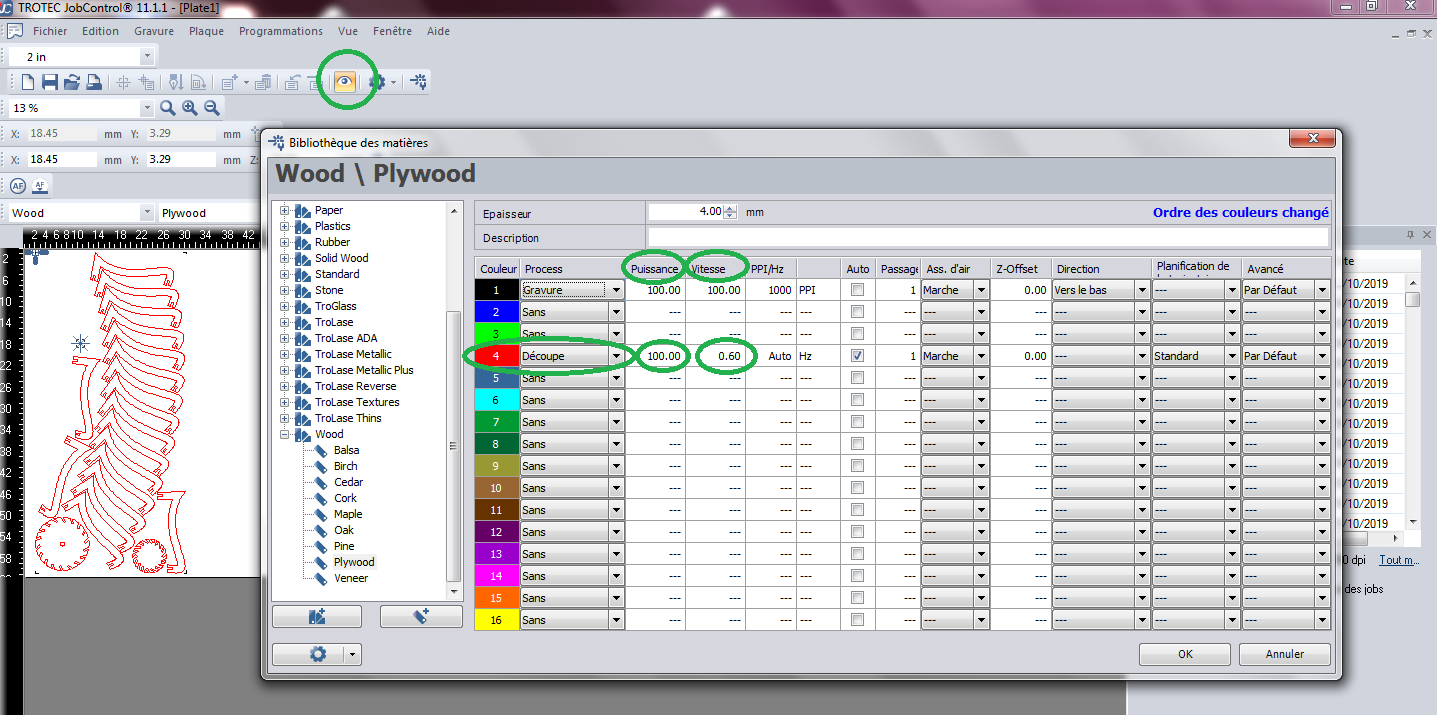The height and width of the screenshot is (715, 1437).
Task: Toggle Auto checkbox for color 3 row
Action: point(857,334)
